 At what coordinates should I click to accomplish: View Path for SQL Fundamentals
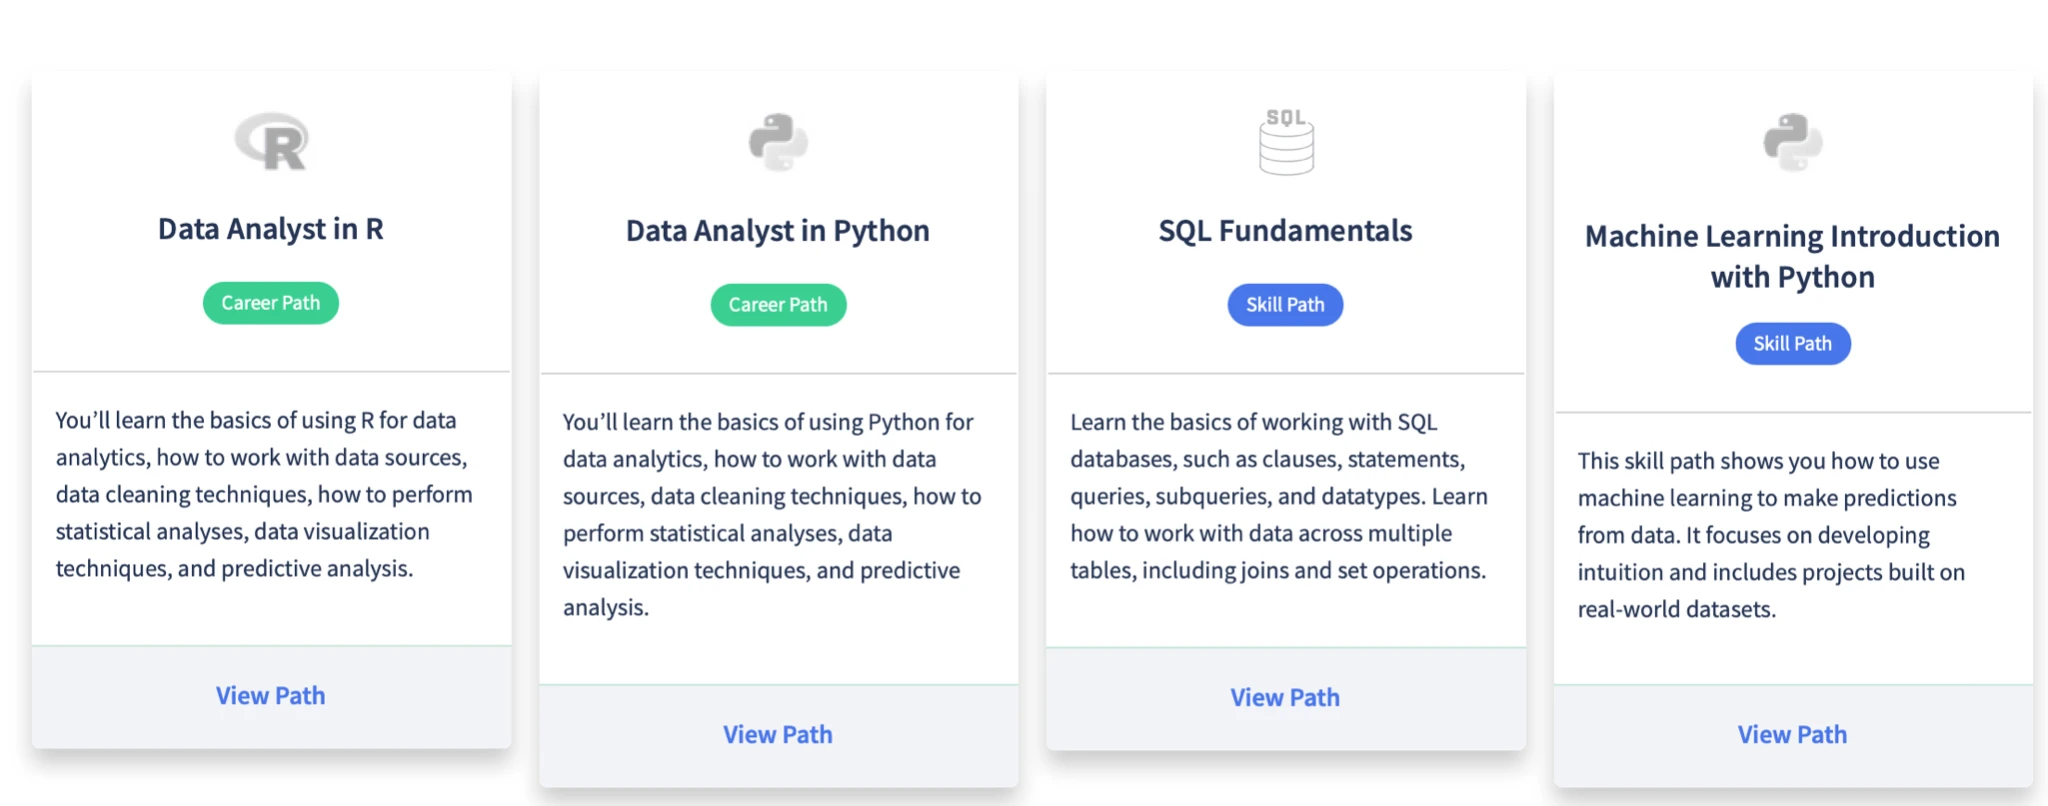pyautogui.click(x=1286, y=698)
